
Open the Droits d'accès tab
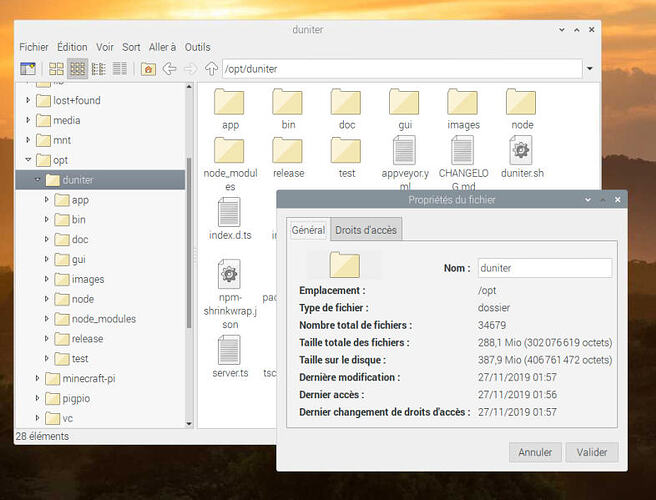point(366,230)
